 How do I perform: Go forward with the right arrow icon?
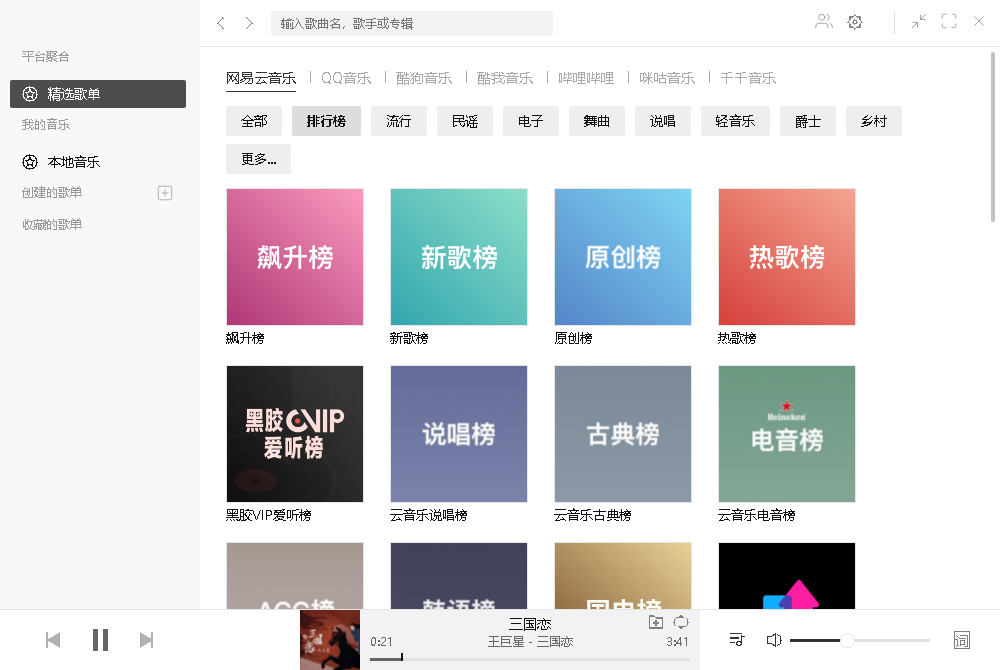[x=249, y=24]
